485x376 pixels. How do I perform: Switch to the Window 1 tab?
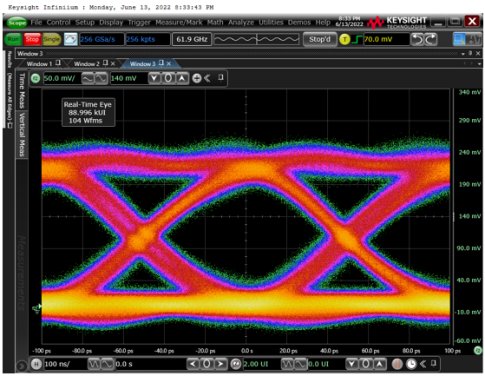pos(39,64)
